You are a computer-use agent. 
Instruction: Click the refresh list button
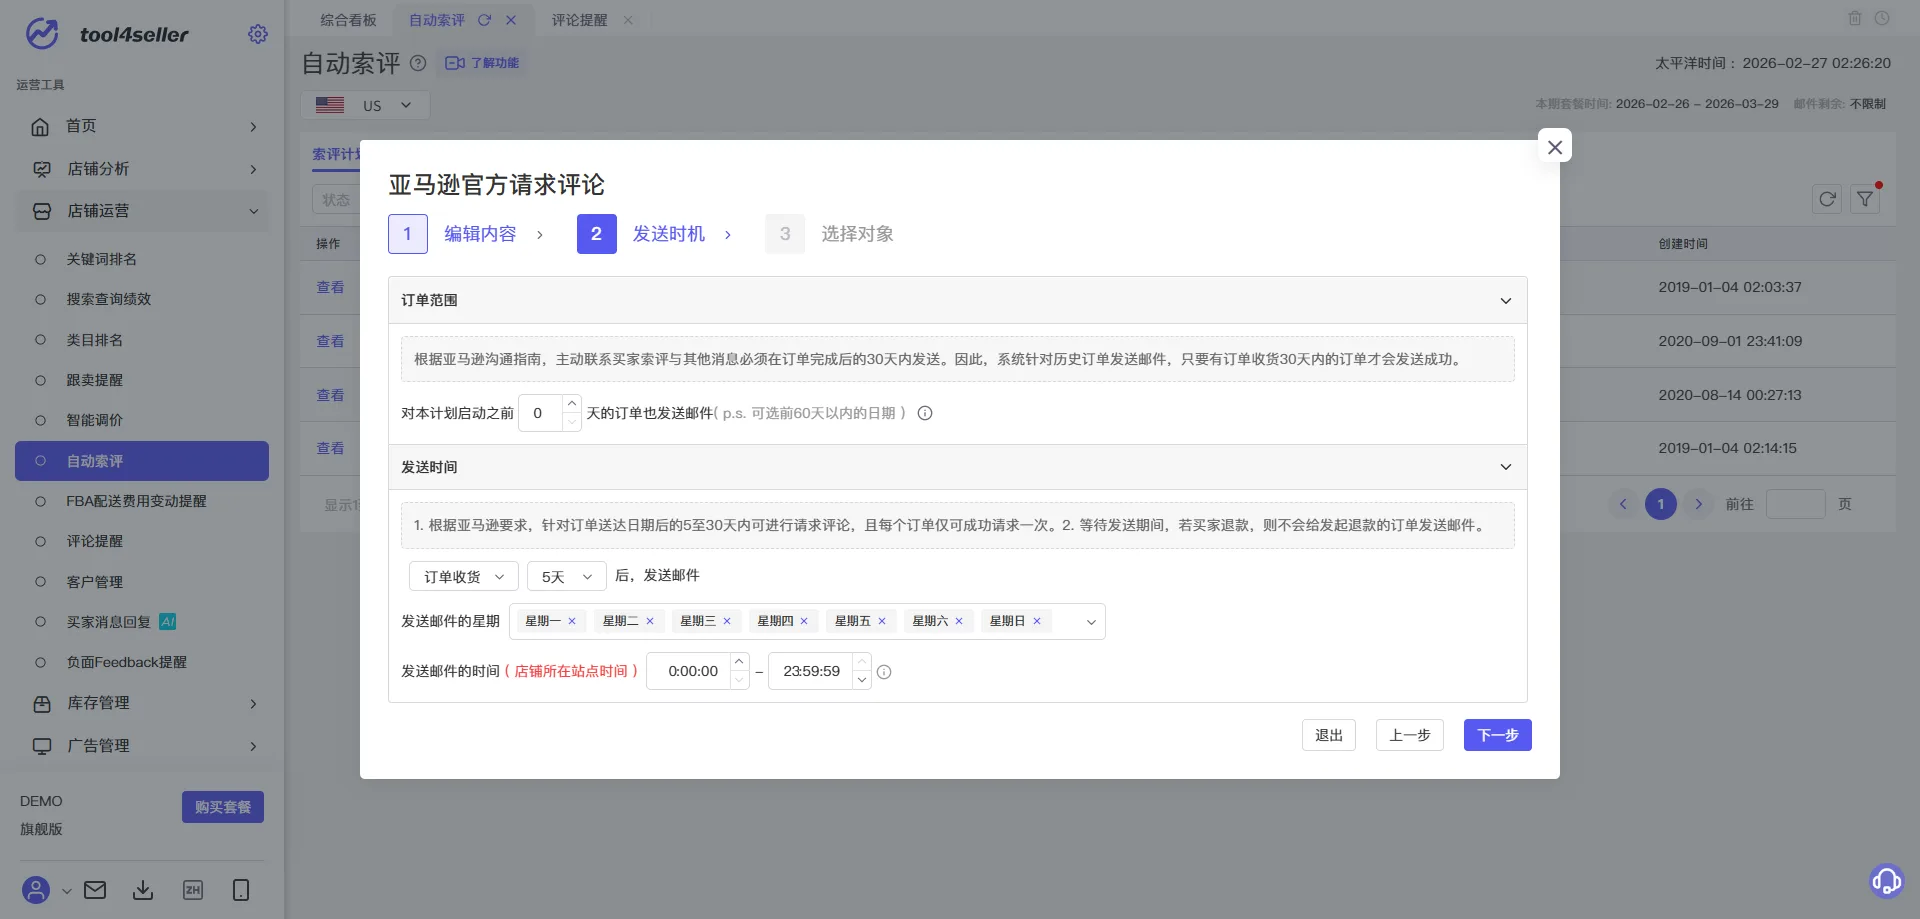pos(1827,199)
